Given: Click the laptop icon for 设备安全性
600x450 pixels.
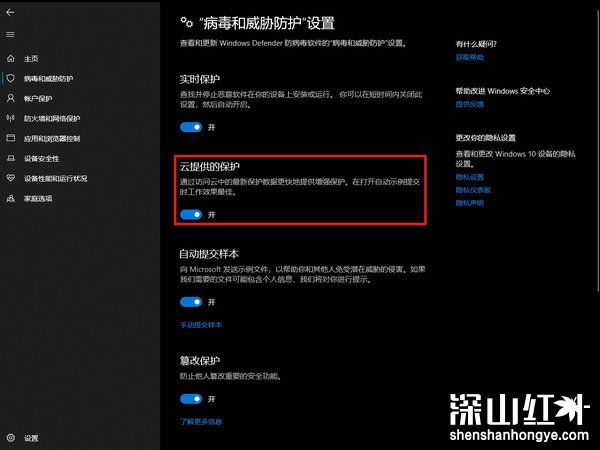Looking at the screenshot, I should point(11,158).
